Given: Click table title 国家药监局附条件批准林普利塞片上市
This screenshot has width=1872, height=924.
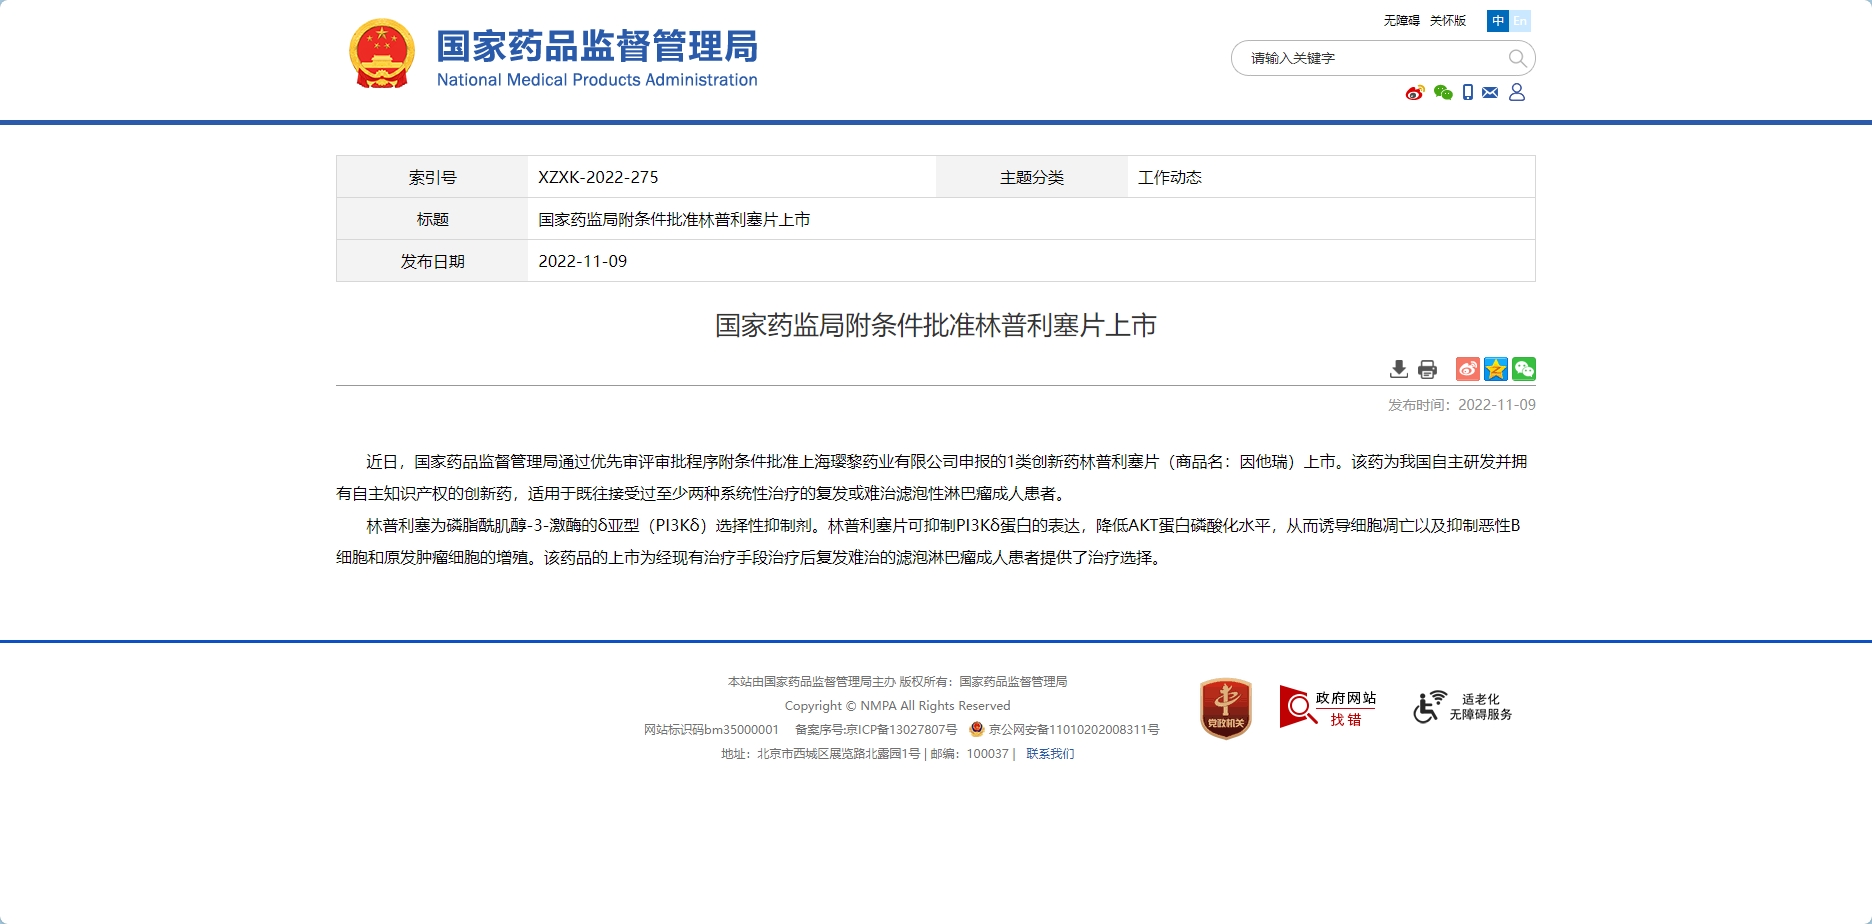Looking at the screenshot, I should [674, 219].
